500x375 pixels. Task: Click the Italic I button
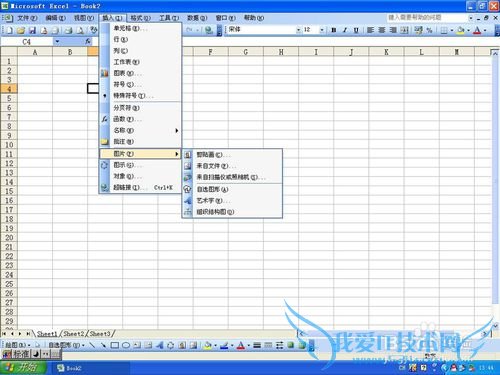pyautogui.click(x=345, y=30)
